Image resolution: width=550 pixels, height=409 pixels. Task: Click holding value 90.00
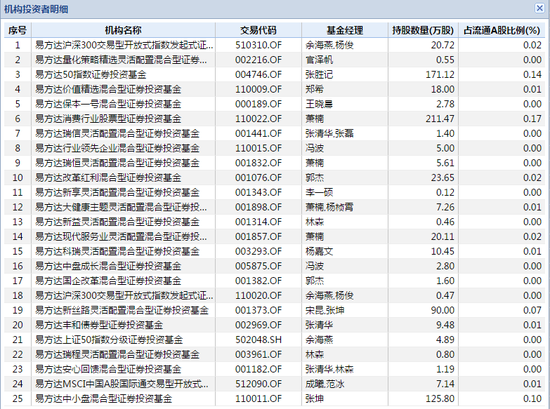coord(442,310)
